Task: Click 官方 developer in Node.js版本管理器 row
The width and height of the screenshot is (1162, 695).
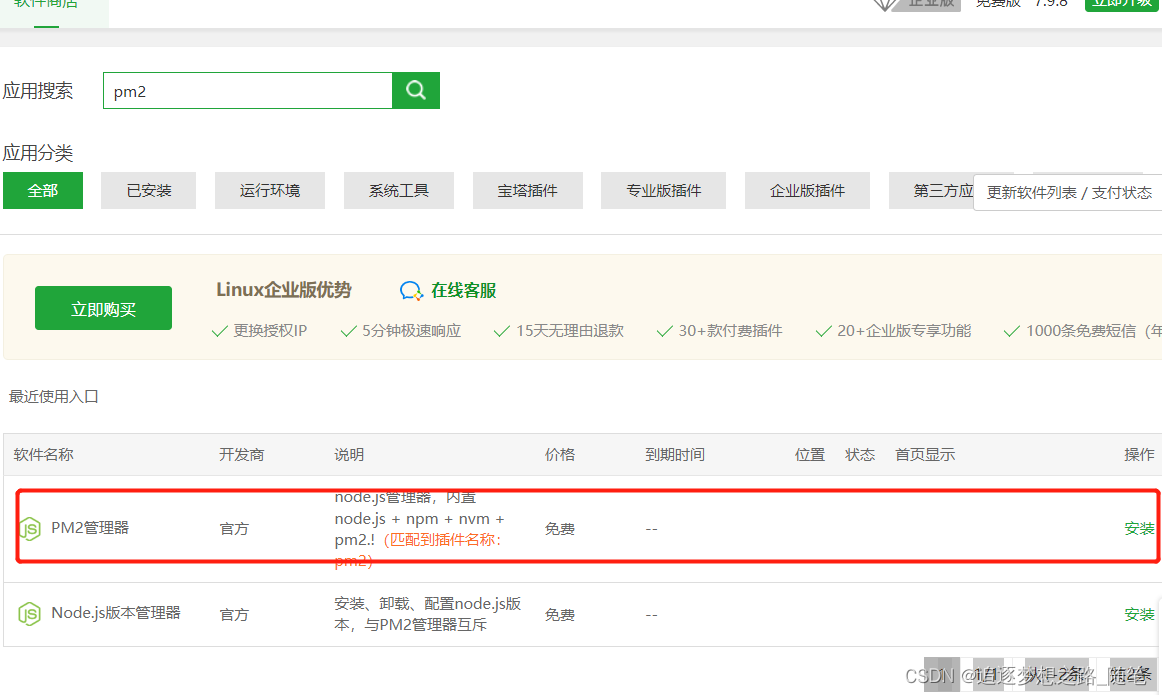Action: [234, 614]
